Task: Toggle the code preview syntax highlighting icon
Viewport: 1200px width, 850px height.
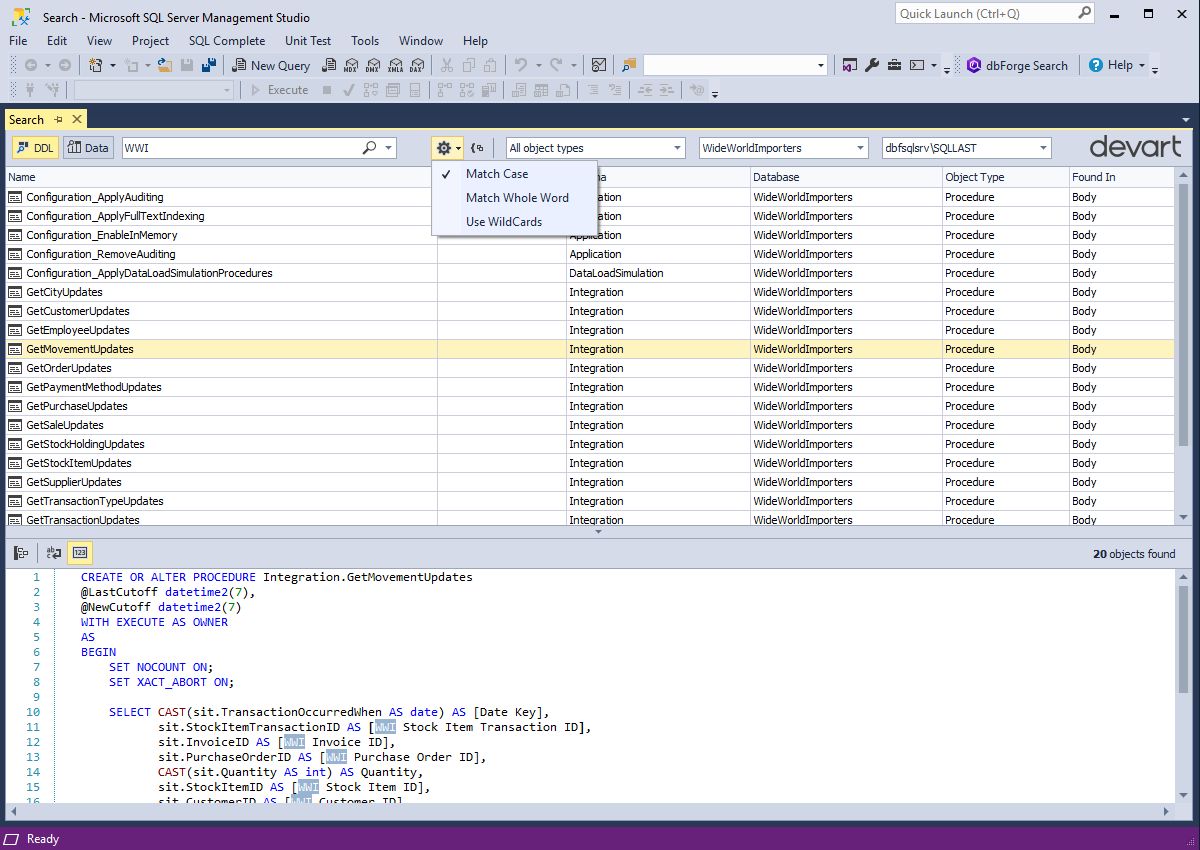Action: pyautogui.click(x=54, y=552)
